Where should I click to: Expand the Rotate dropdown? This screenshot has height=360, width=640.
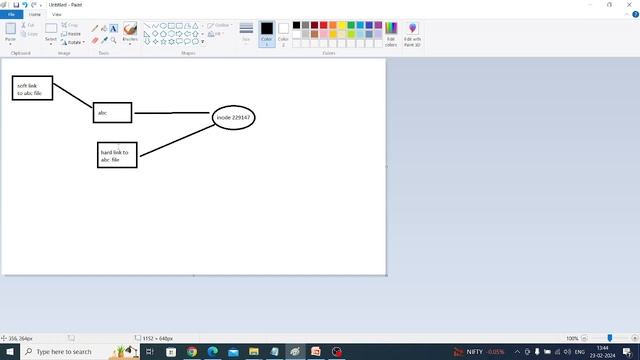click(84, 42)
